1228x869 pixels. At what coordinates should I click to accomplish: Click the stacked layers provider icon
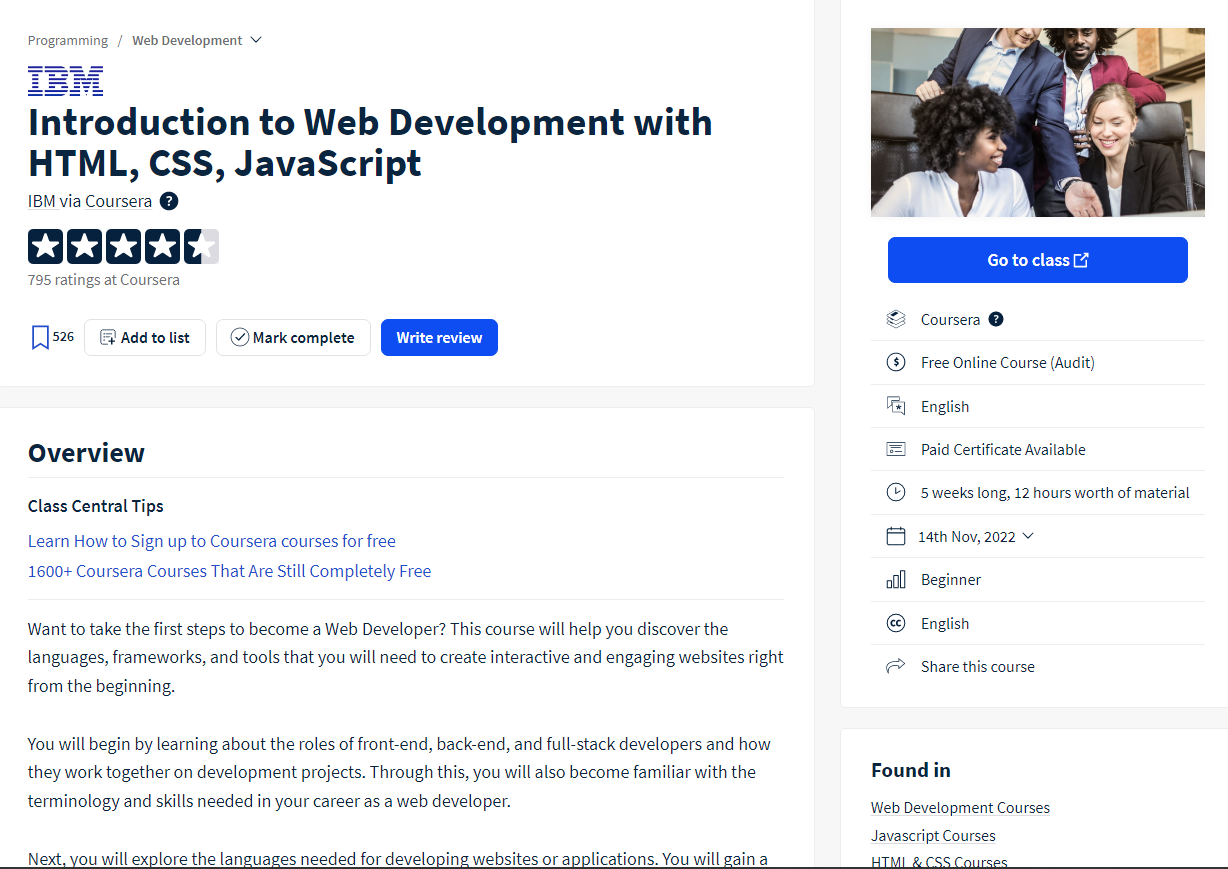(x=896, y=319)
